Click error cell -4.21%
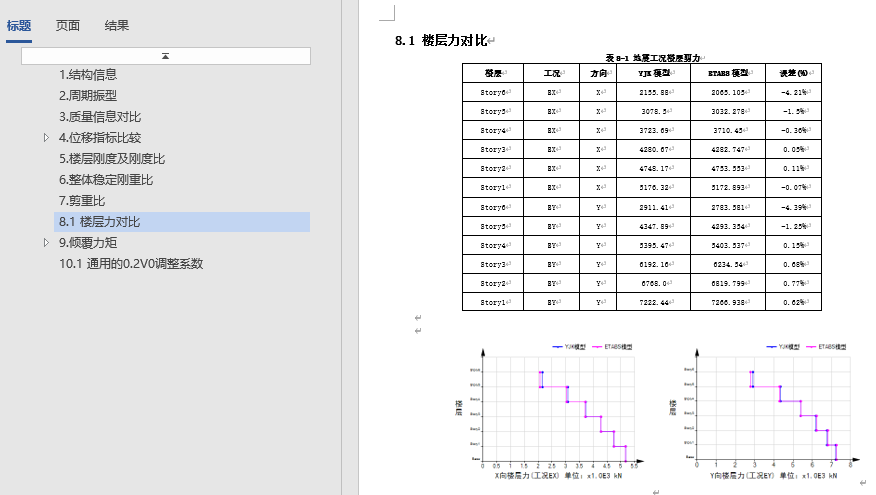Screen dimensions: 876x495 (793, 93)
